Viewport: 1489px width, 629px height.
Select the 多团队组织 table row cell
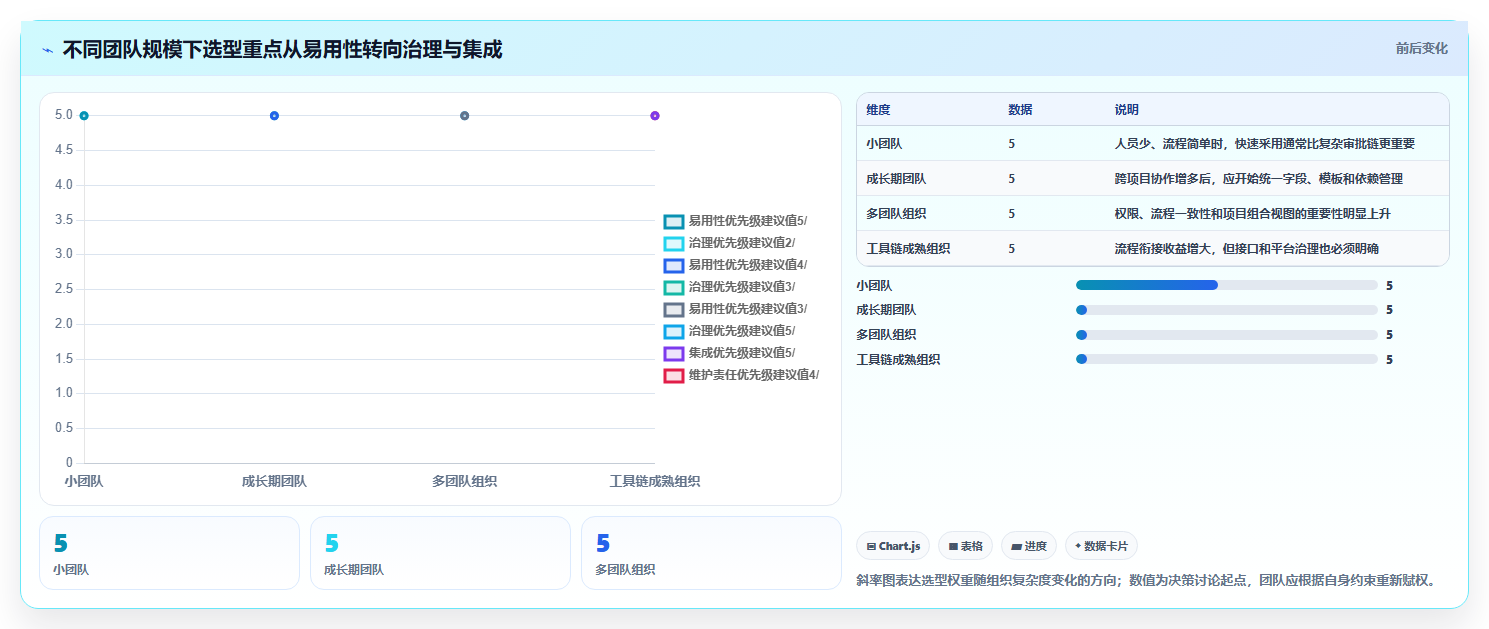[897, 214]
